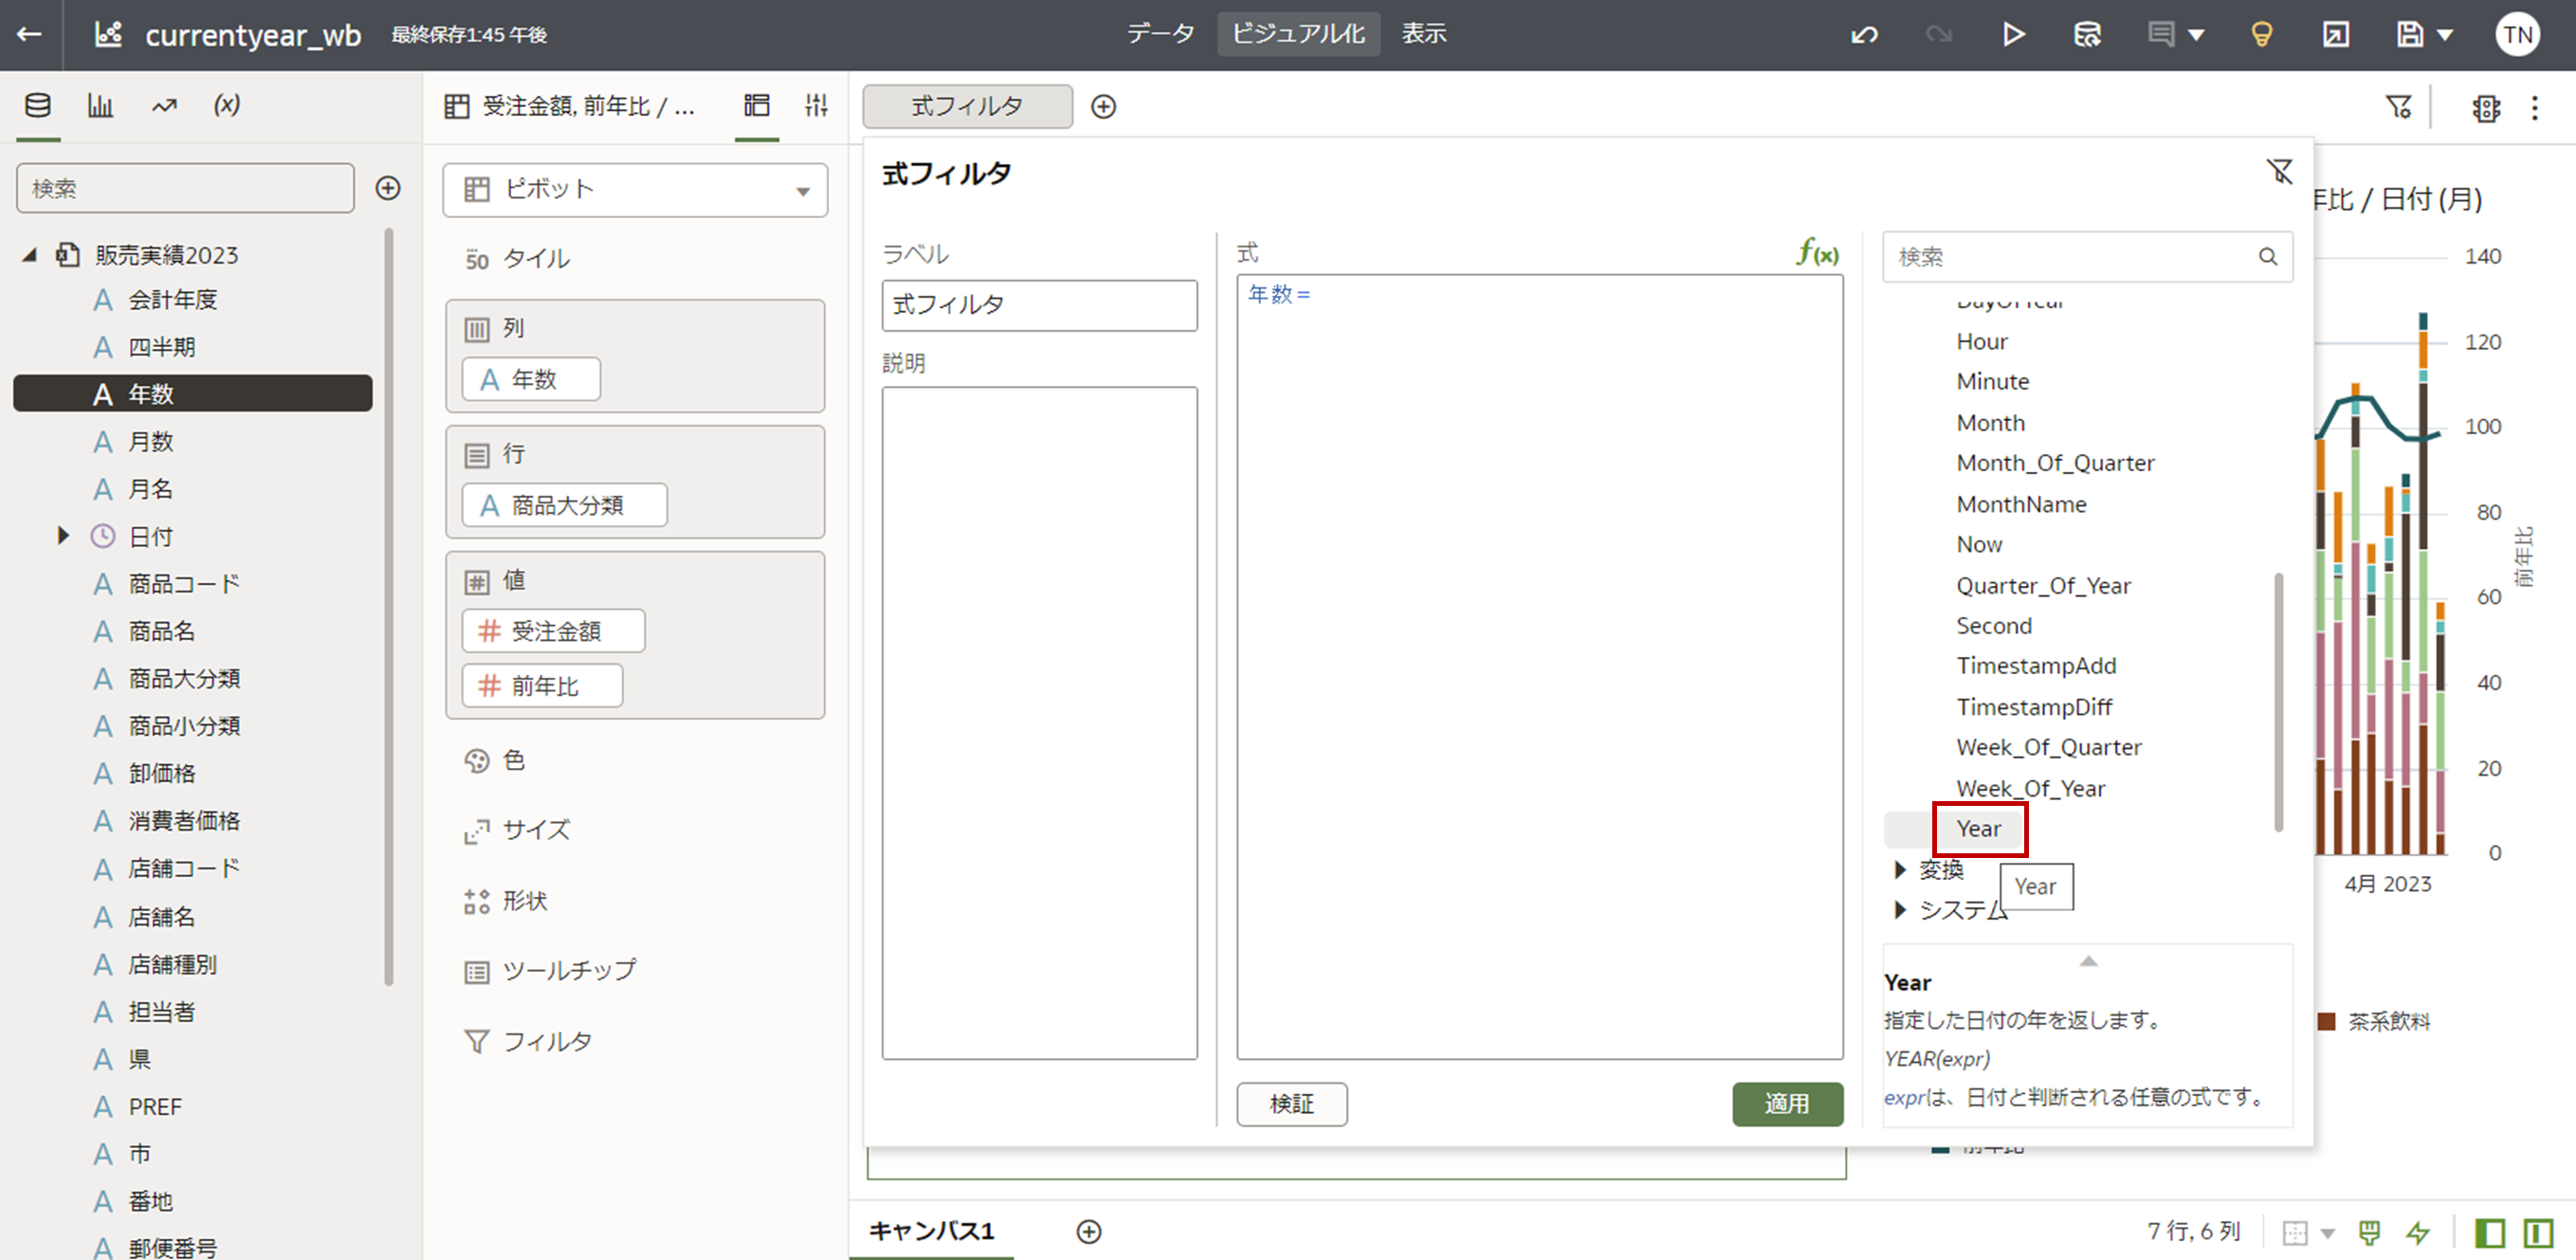The image size is (2576, 1260).
Task: Toggle the auto-apply data lightning icon
Action: coord(2418,1232)
